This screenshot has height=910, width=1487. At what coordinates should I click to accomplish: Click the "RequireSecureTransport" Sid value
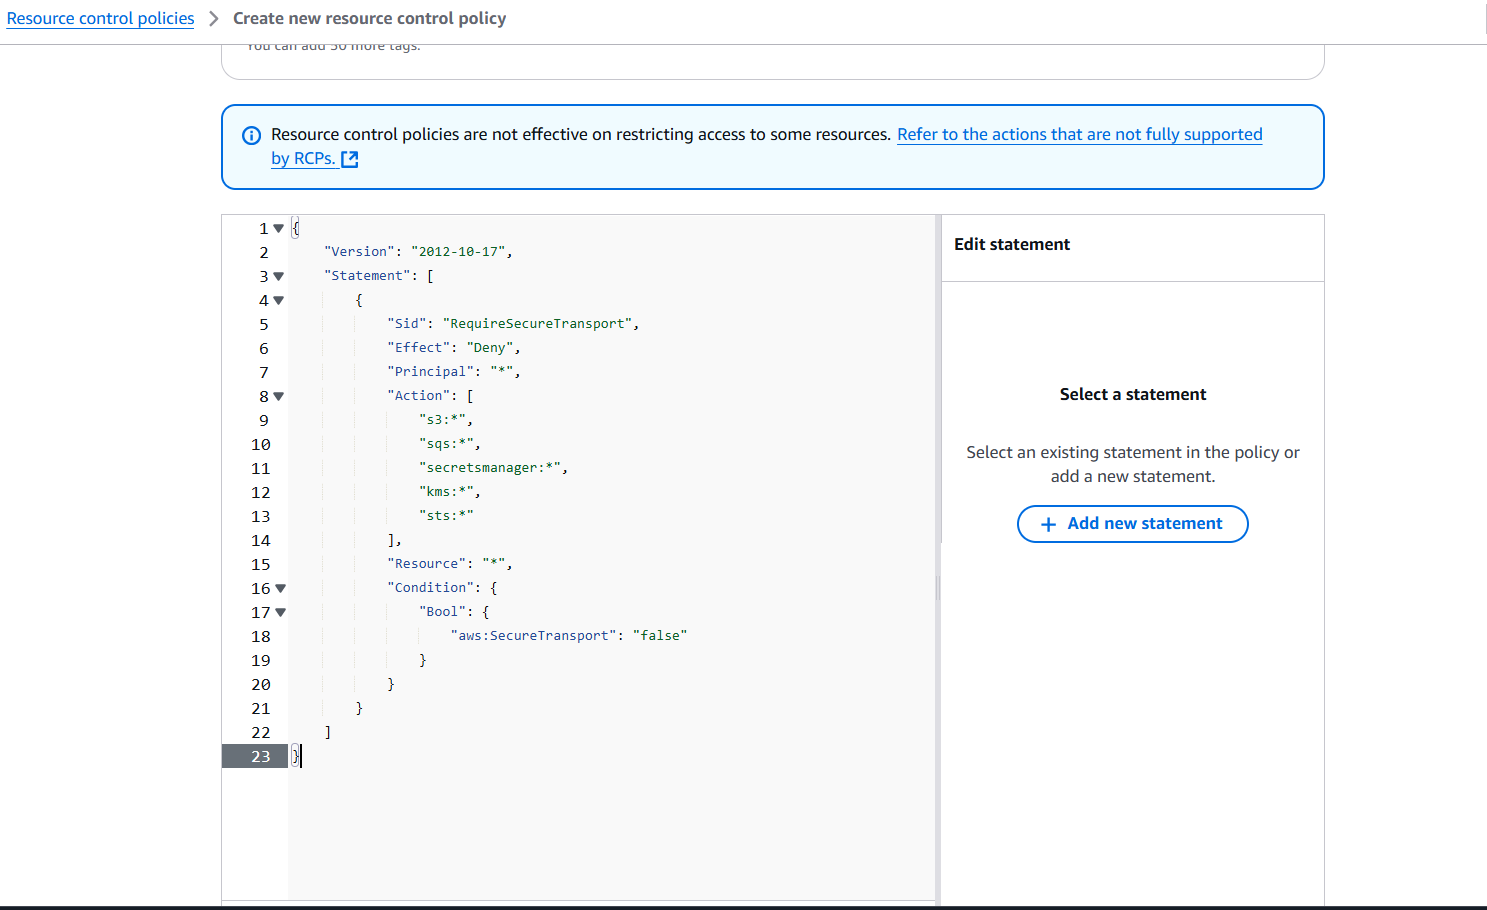[537, 324]
